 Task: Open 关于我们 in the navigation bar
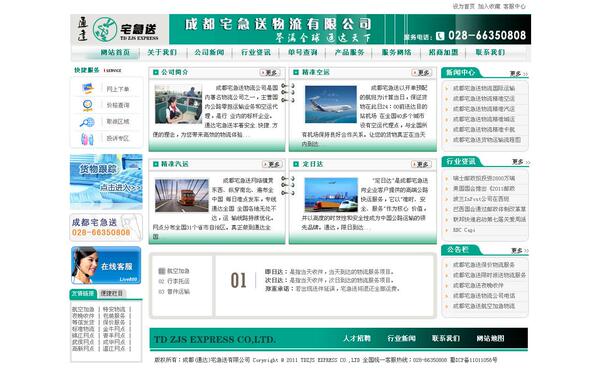(162, 52)
